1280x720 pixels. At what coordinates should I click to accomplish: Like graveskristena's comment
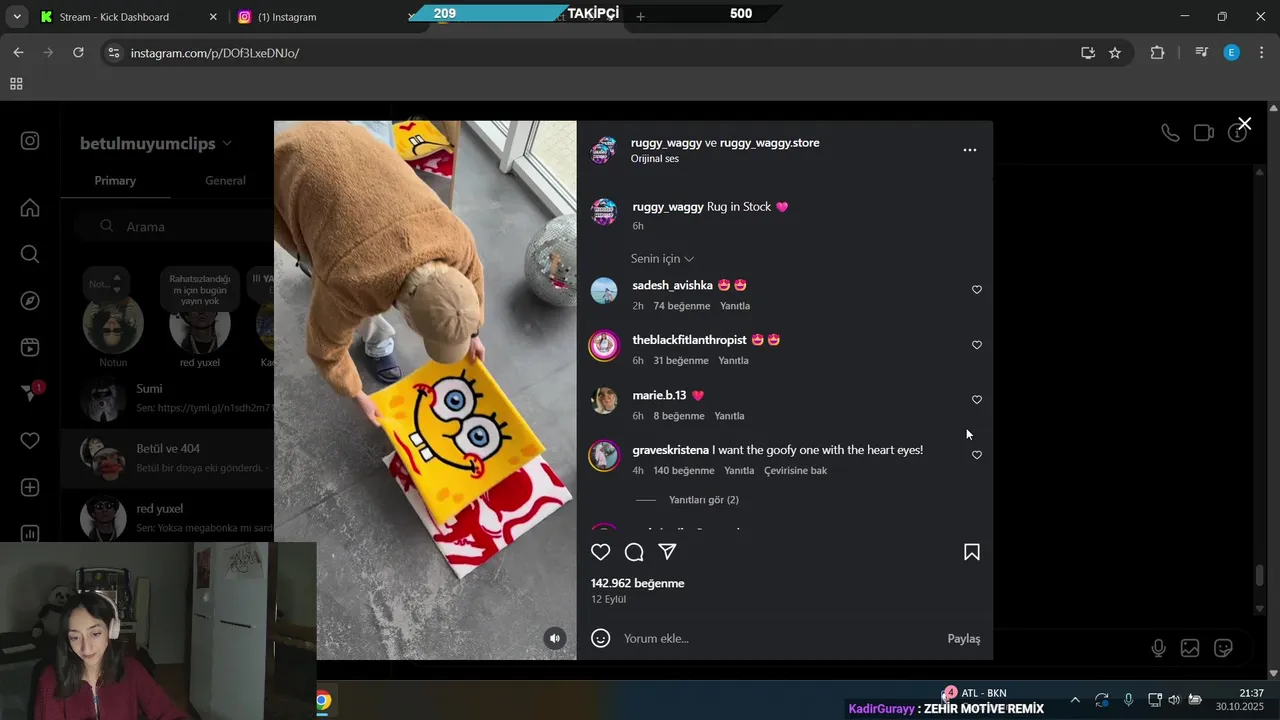coord(977,455)
